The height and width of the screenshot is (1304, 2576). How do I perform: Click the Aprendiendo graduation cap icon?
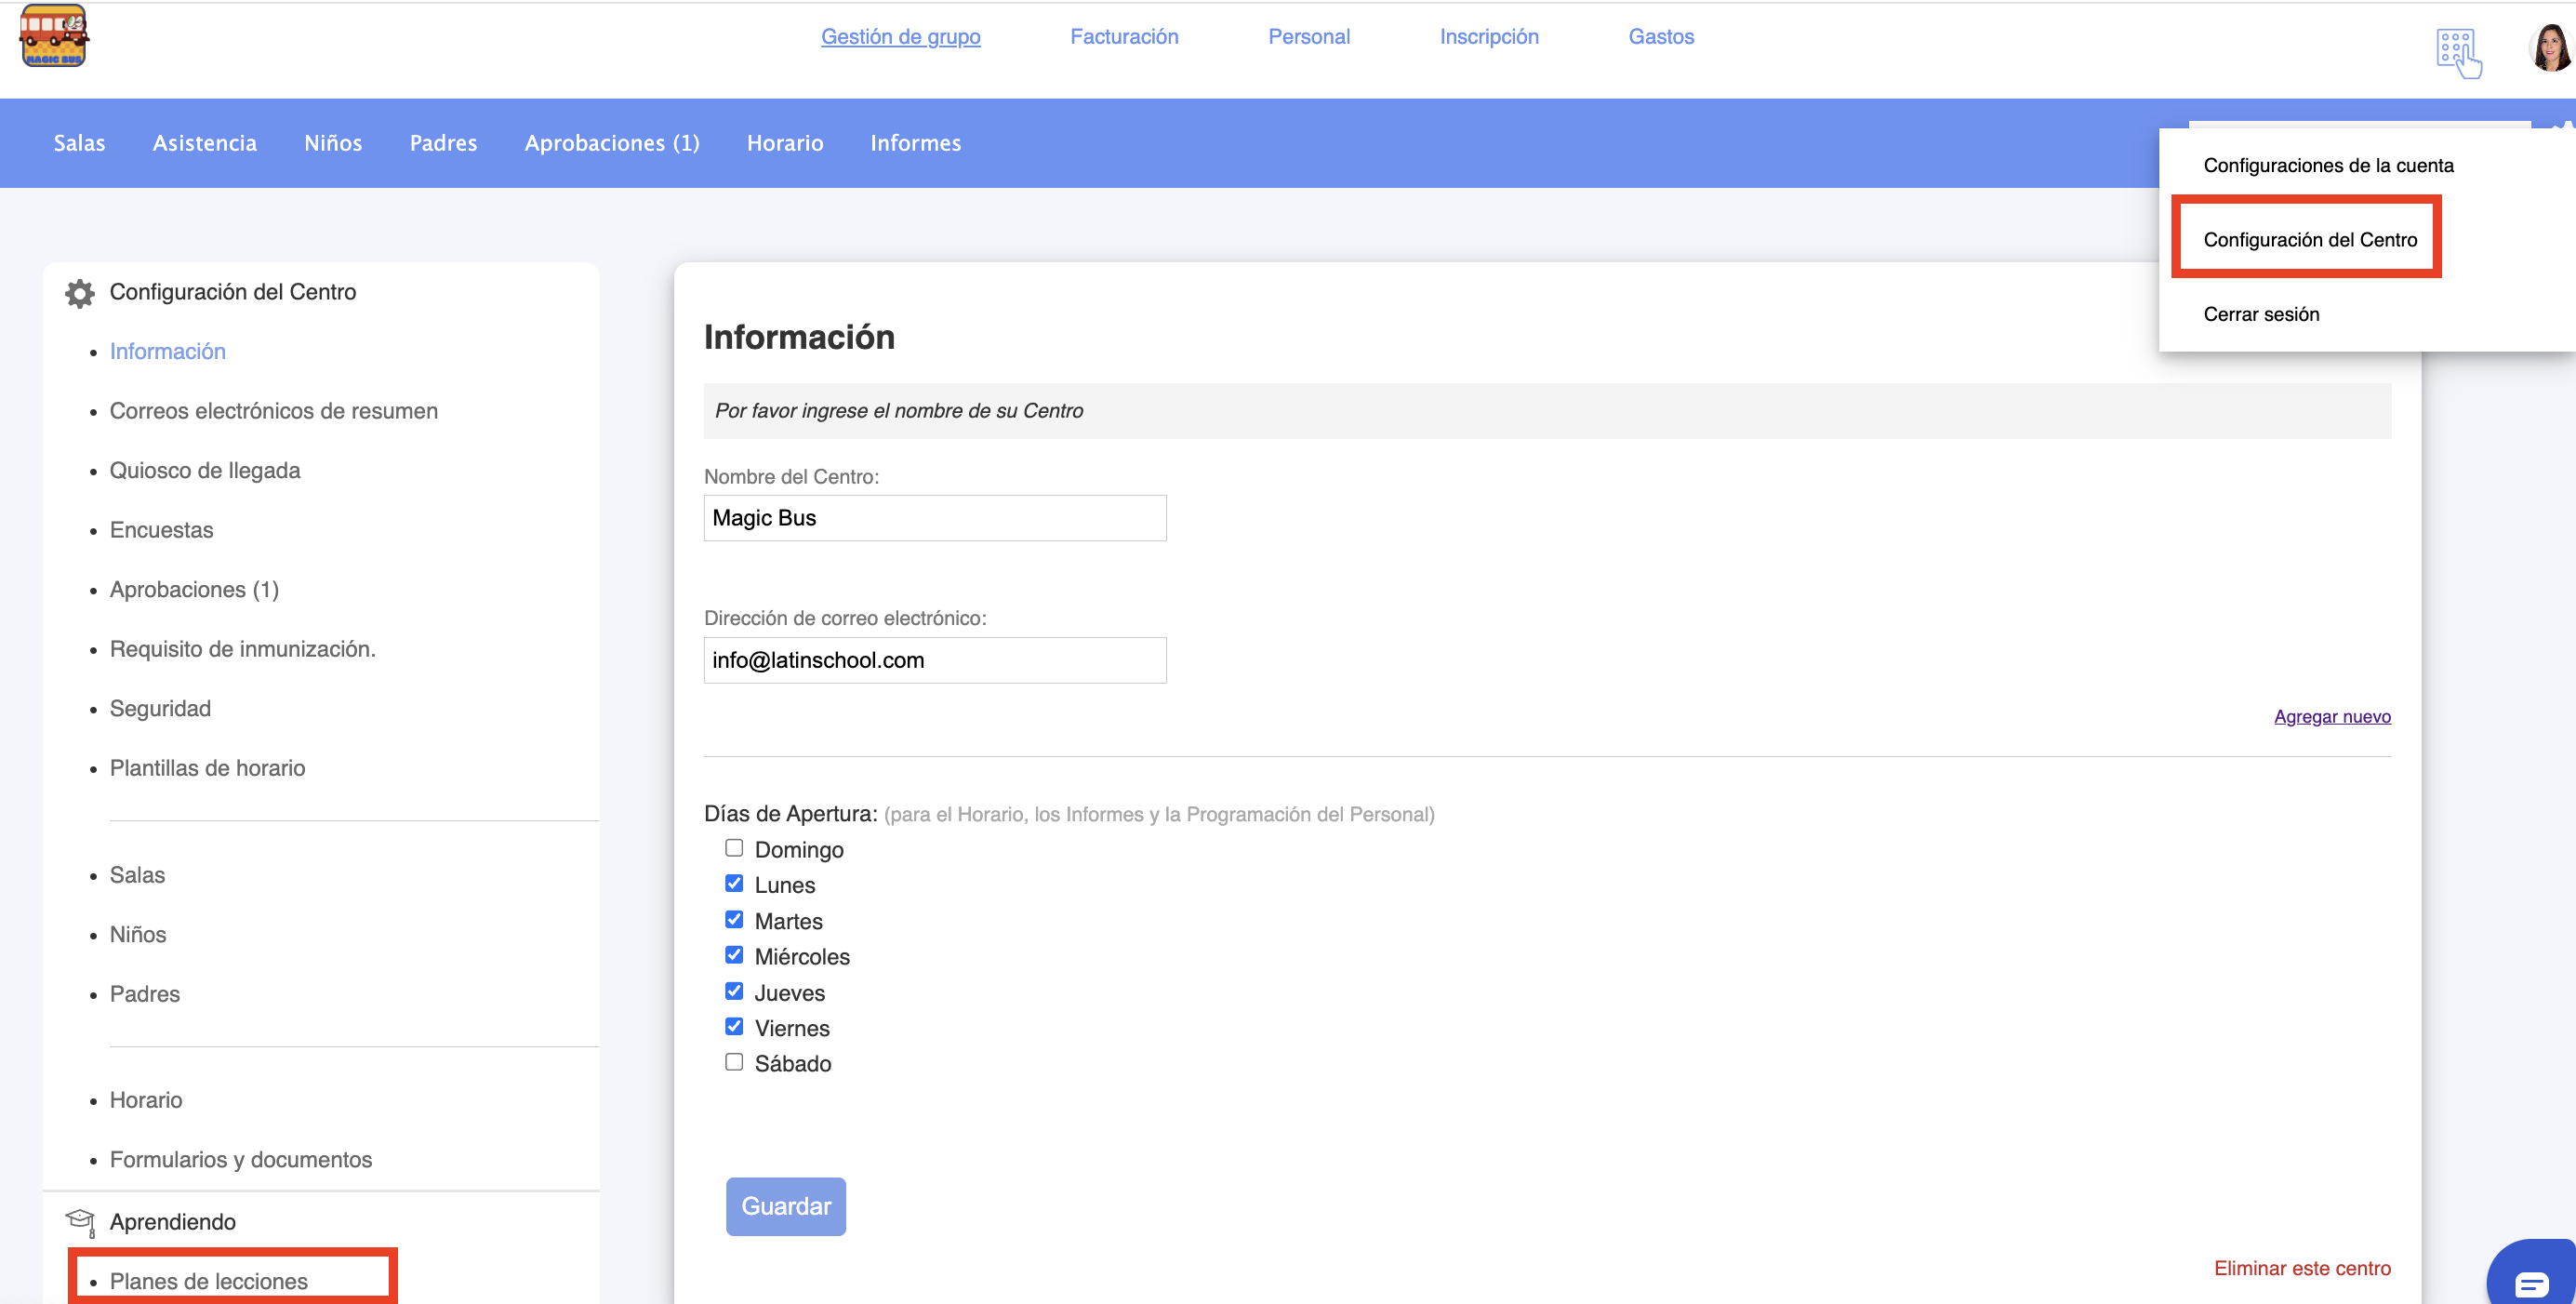click(79, 1221)
